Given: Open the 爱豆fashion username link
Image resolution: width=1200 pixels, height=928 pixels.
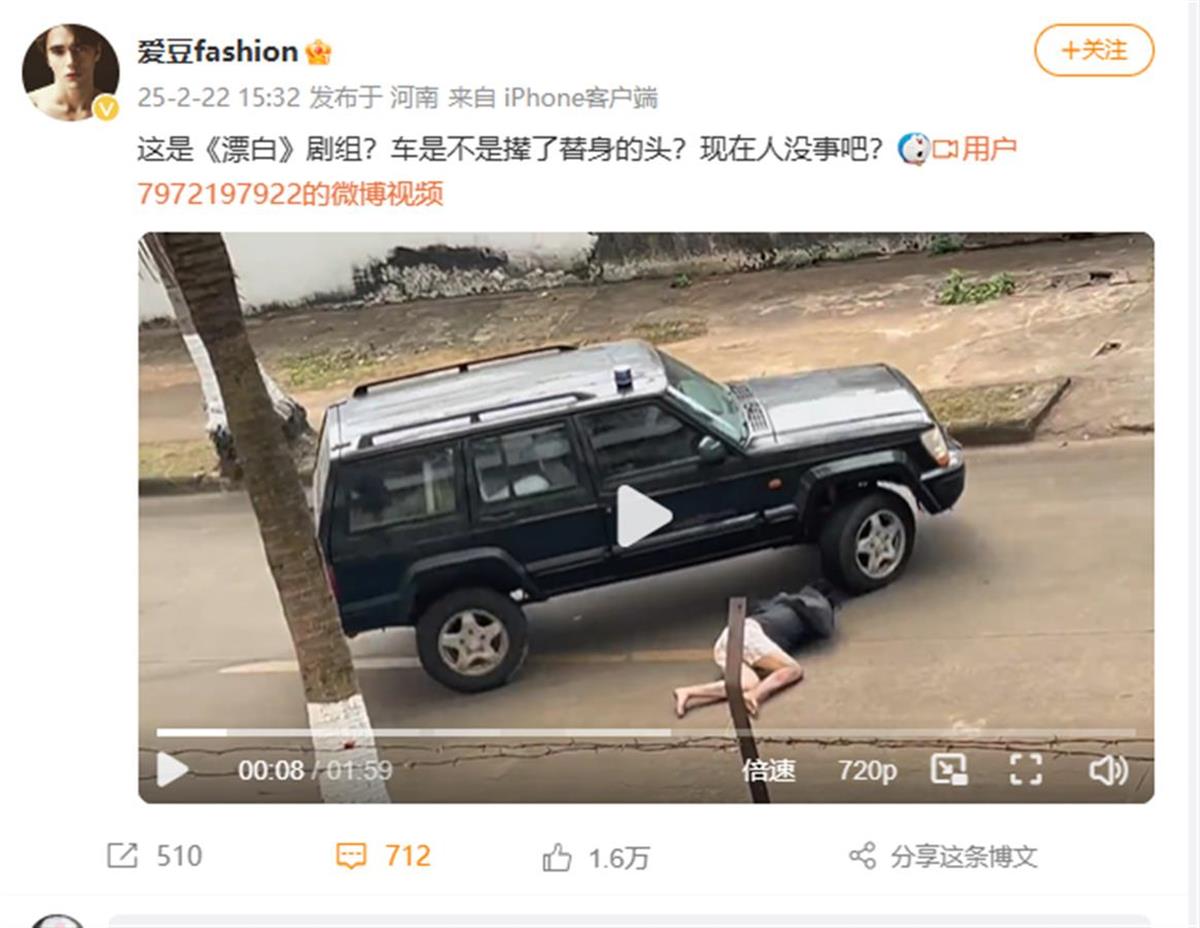Looking at the screenshot, I should [217, 51].
